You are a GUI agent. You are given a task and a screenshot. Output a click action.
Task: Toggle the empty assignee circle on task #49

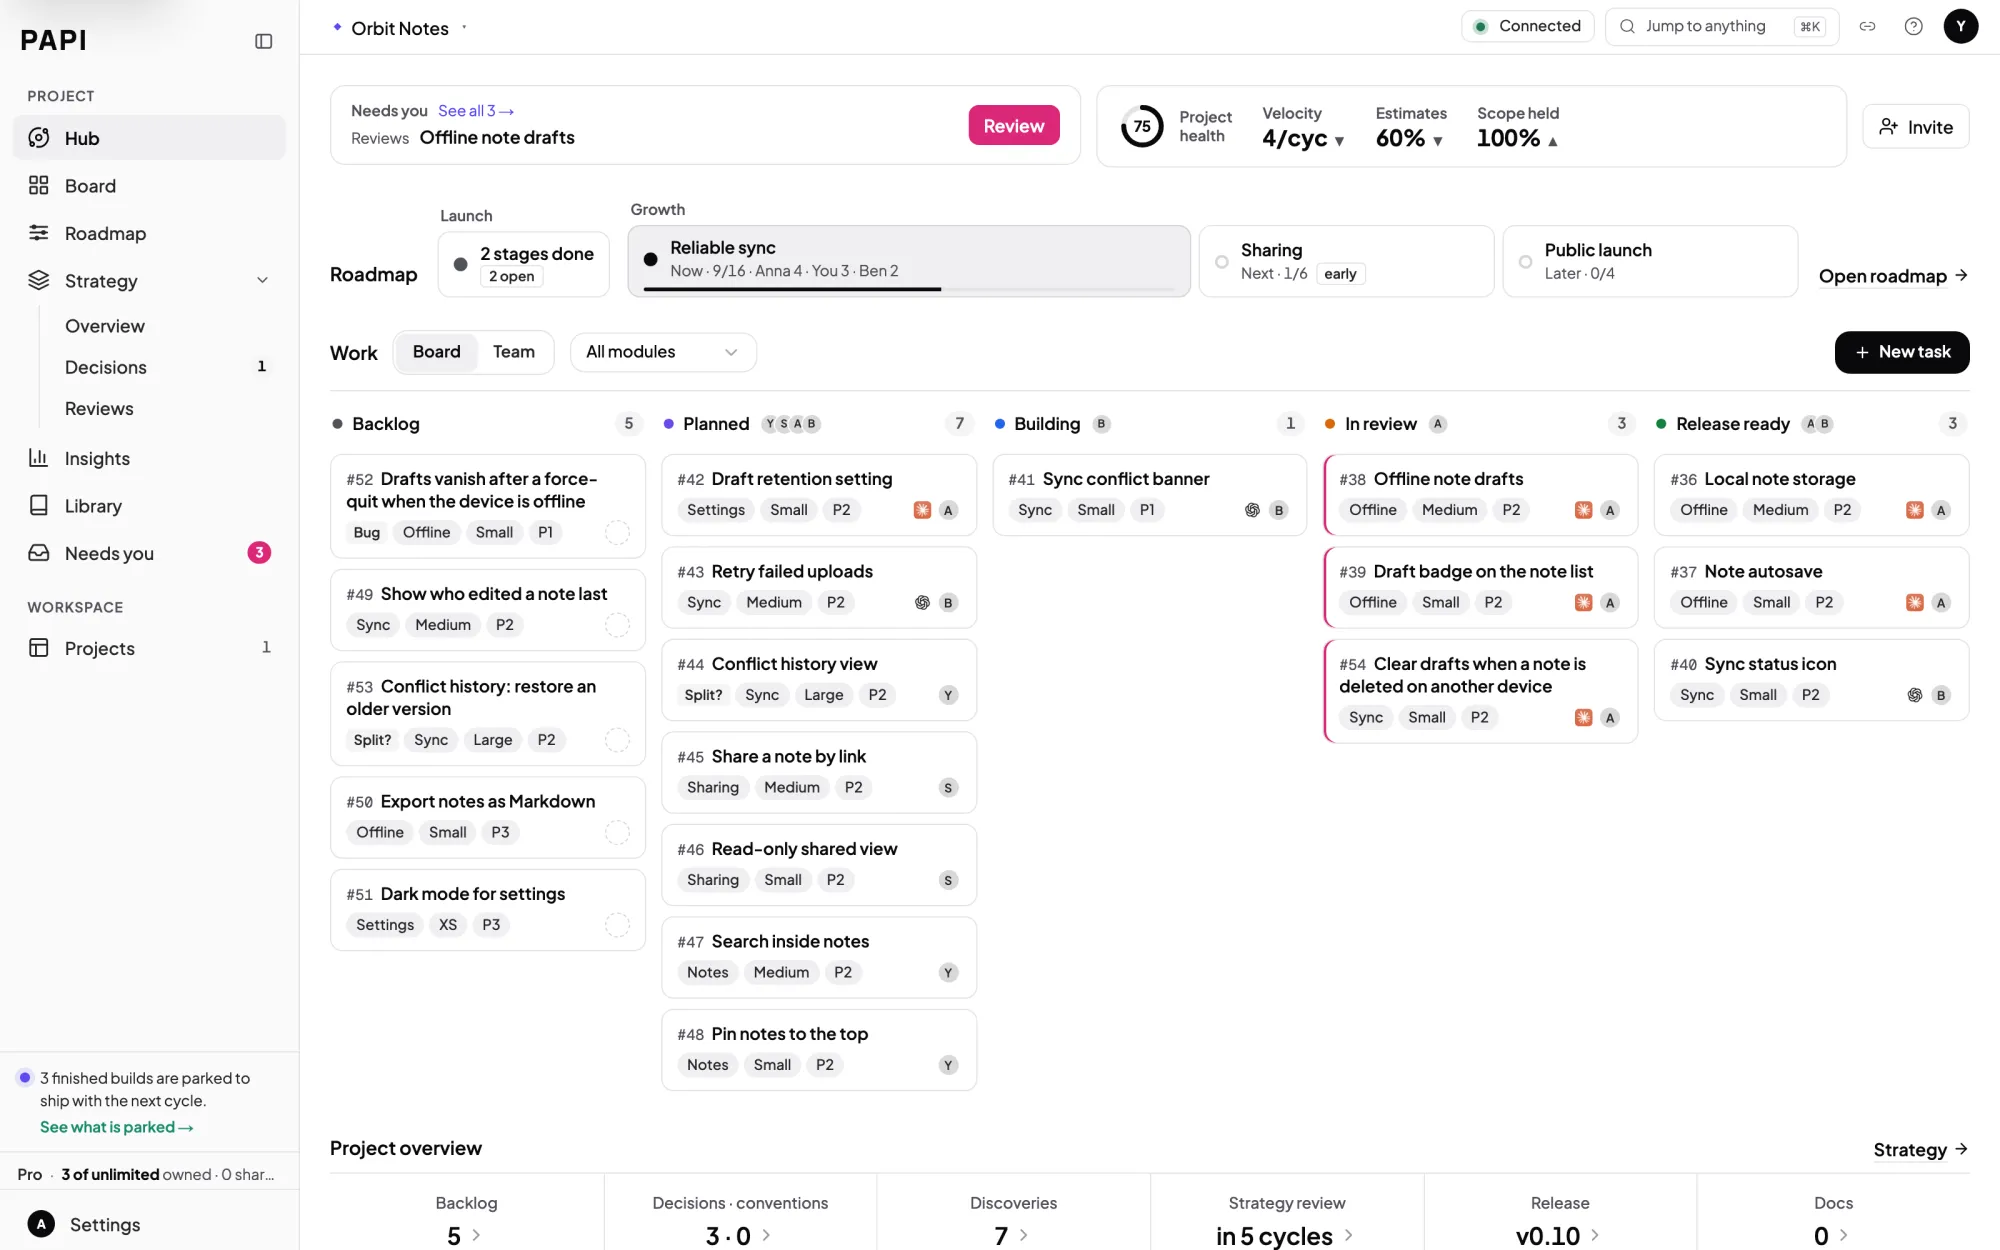(618, 625)
